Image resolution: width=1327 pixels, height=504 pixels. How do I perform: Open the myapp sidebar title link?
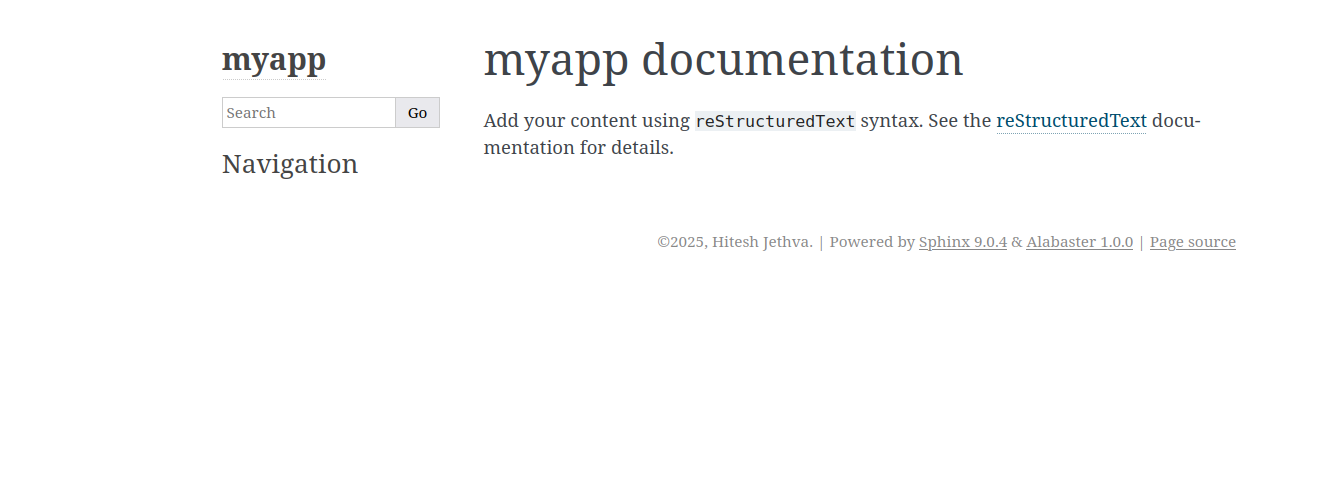(273, 61)
